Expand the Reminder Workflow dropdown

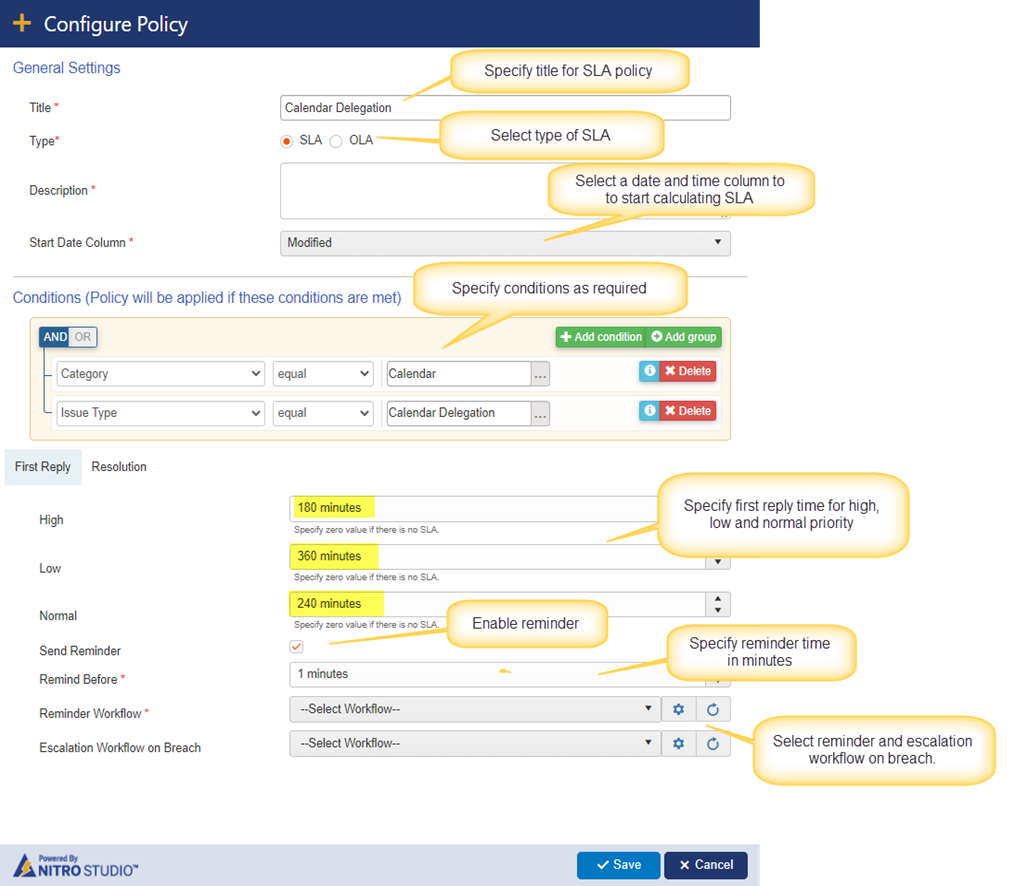[475, 710]
